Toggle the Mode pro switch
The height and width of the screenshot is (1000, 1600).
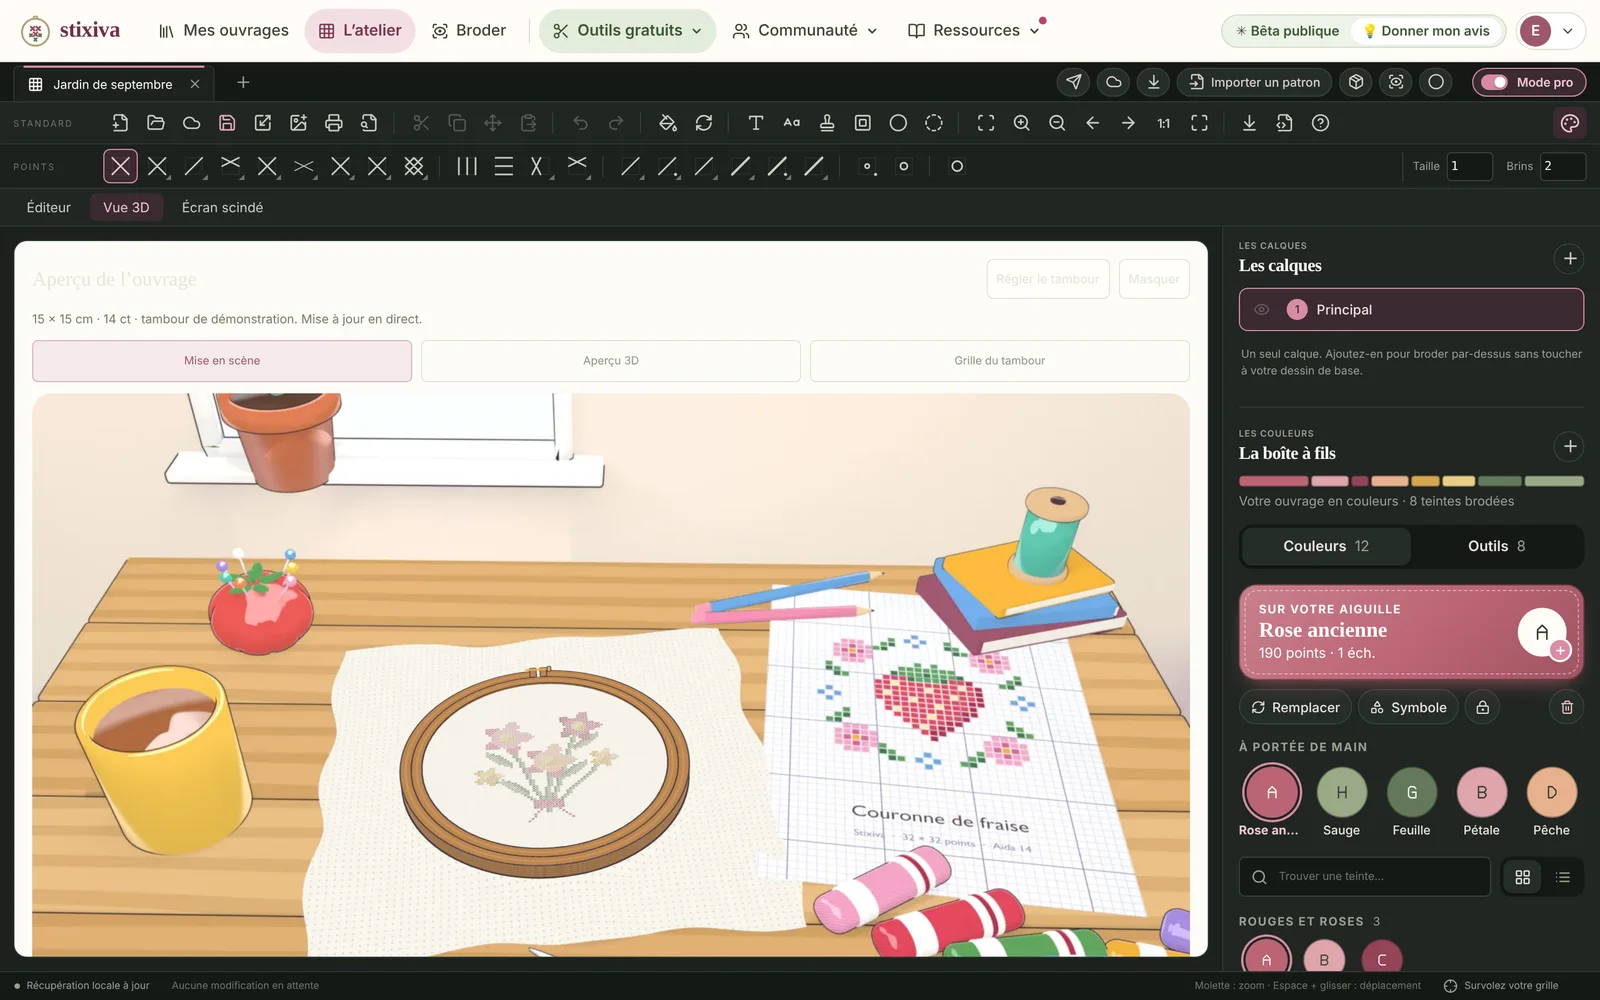click(x=1494, y=82)
